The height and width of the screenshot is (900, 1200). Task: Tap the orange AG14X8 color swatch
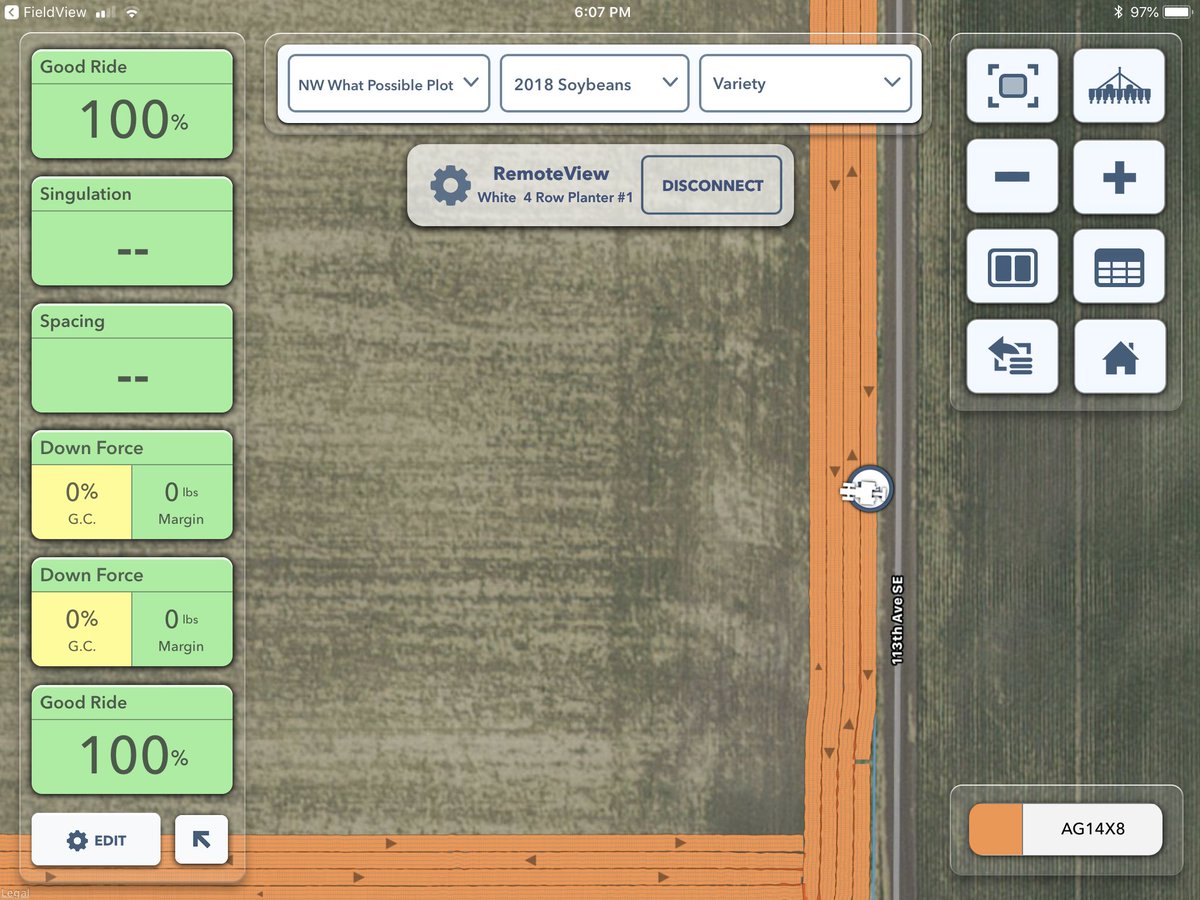click(x=996, y=830)
